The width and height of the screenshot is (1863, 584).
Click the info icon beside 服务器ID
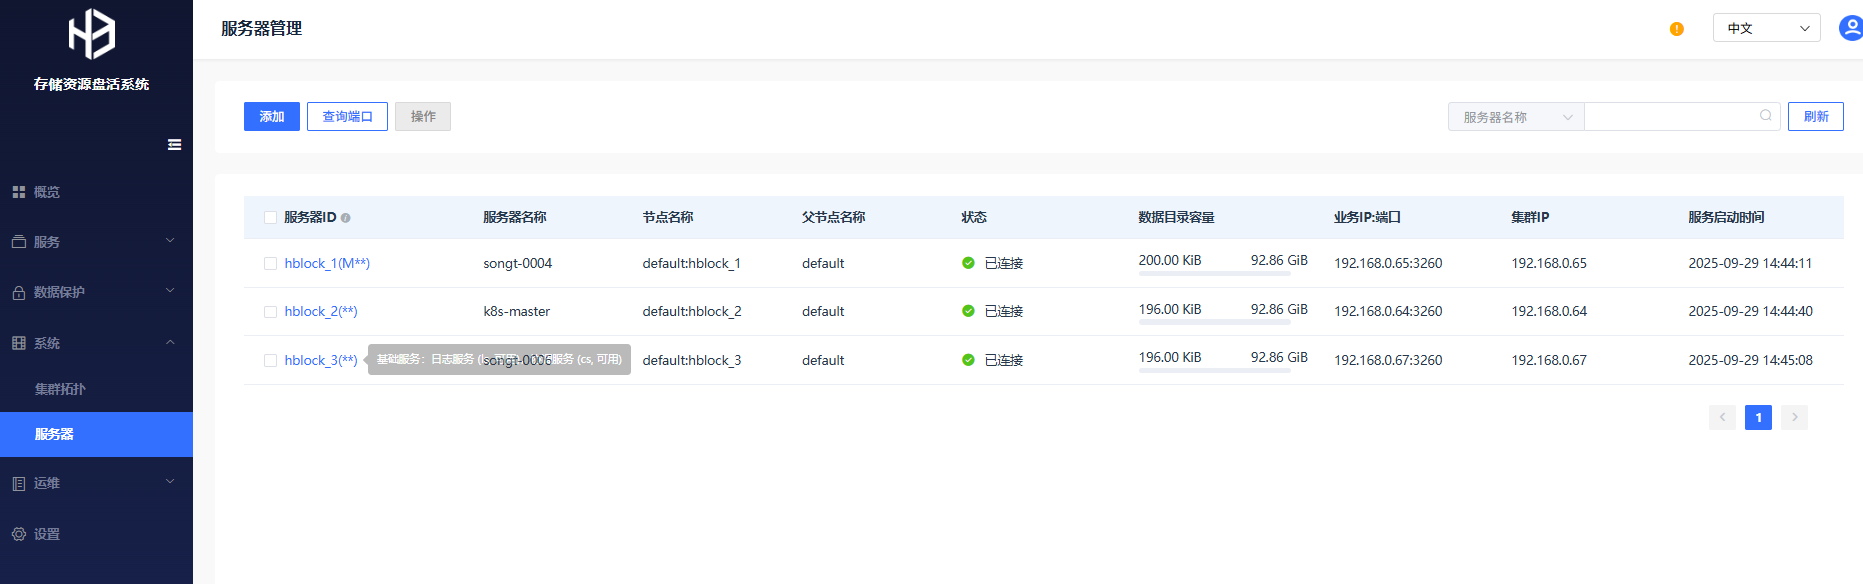(346, 218)
